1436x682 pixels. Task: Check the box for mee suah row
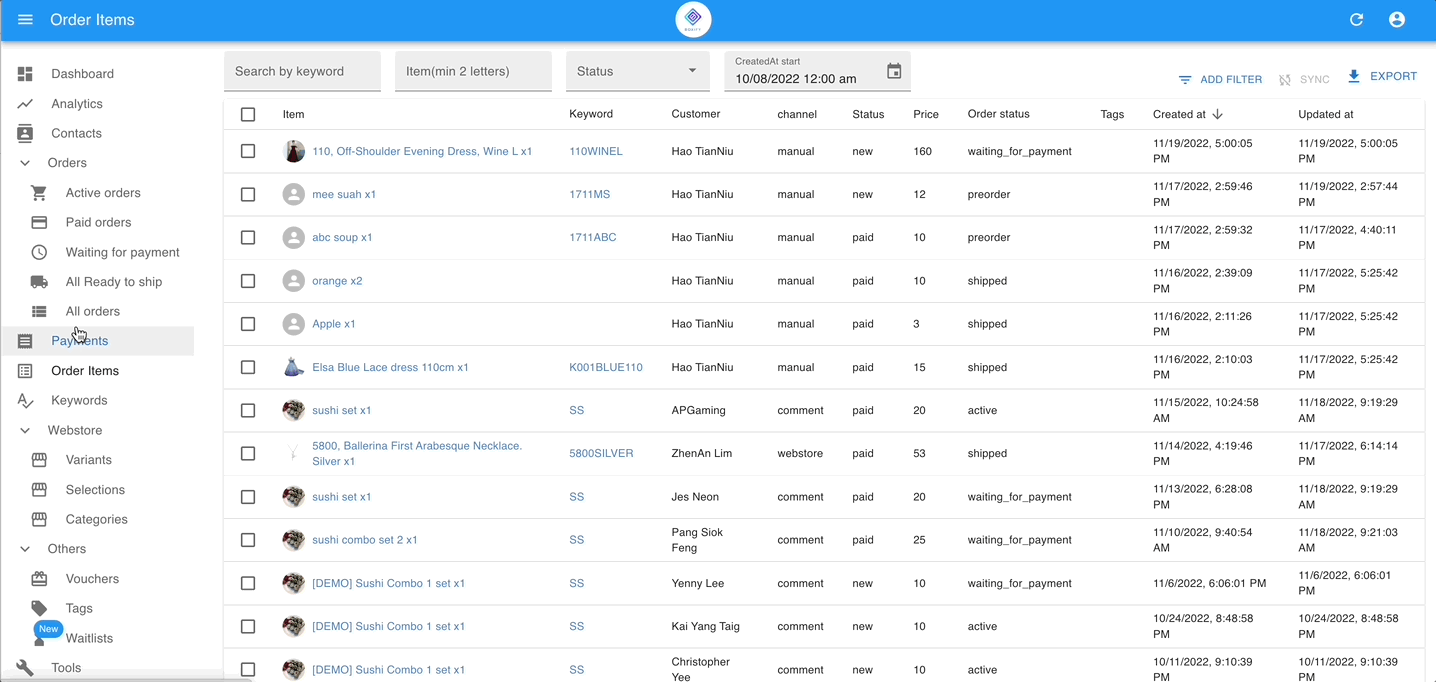click(248, 195)
